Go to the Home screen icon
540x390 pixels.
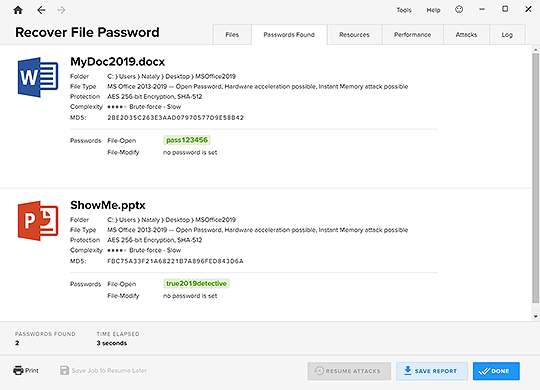[x=18, y=10]
